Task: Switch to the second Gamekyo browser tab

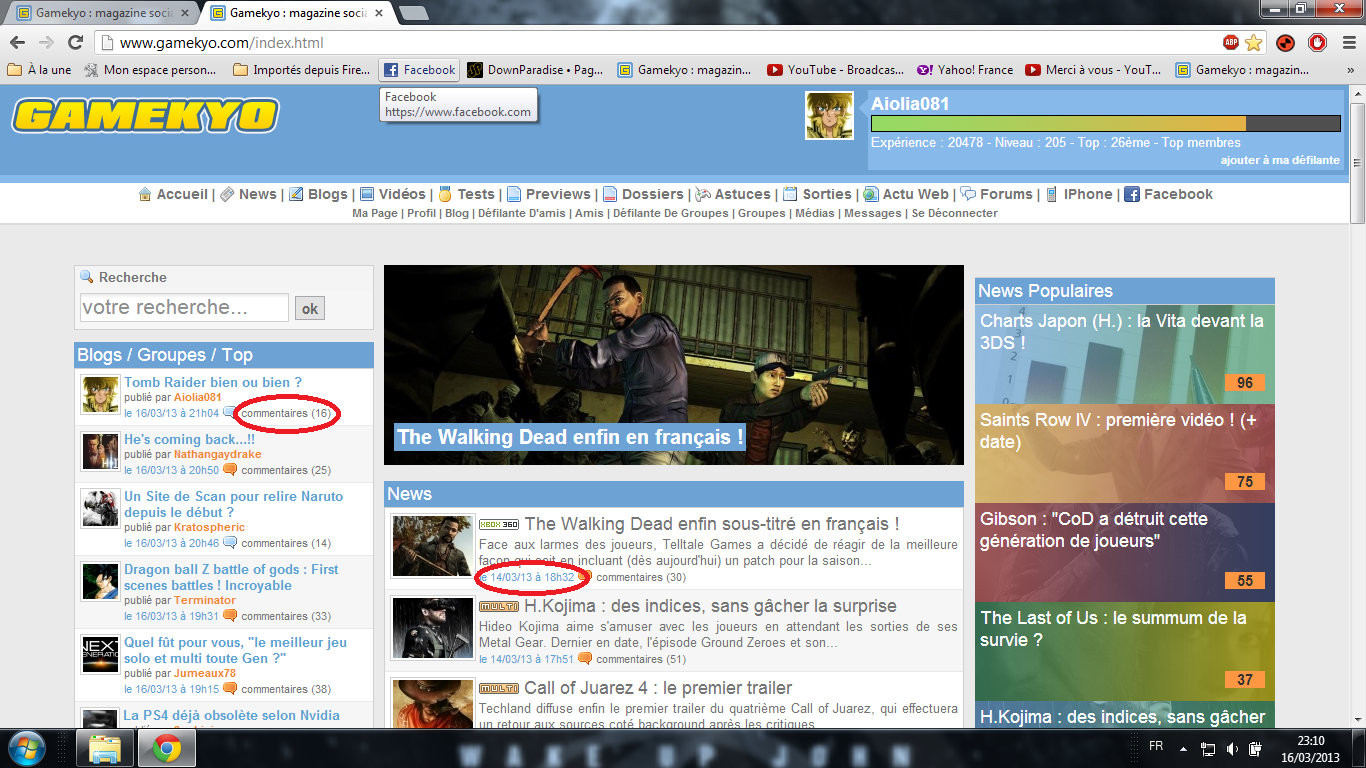Action: (298, 13)
